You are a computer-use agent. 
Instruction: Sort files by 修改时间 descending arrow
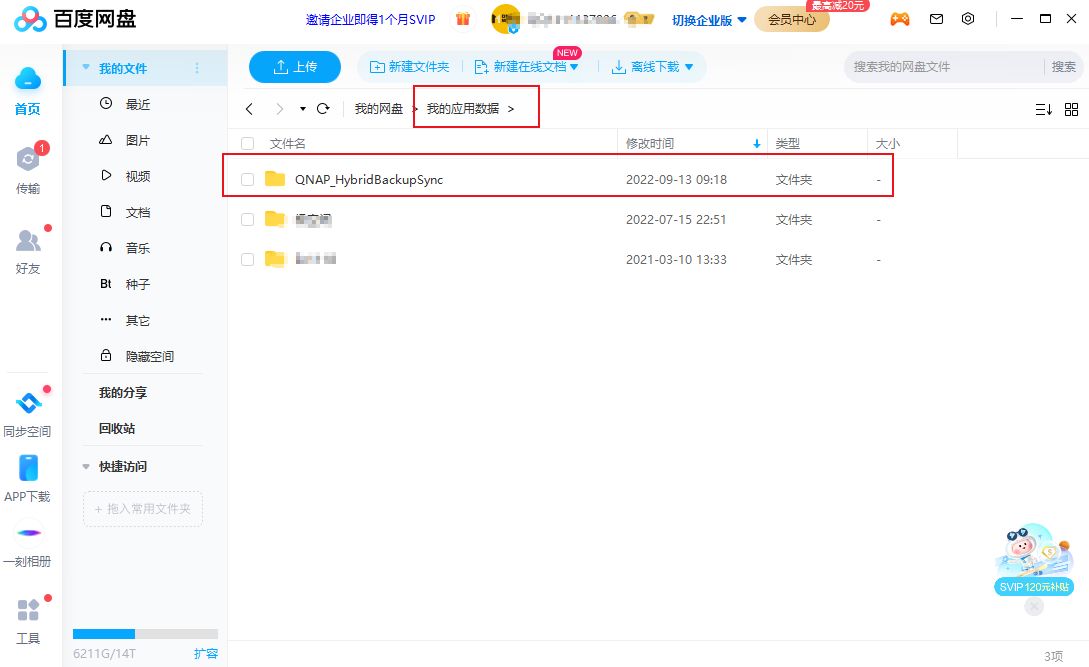tap(757, 143)
